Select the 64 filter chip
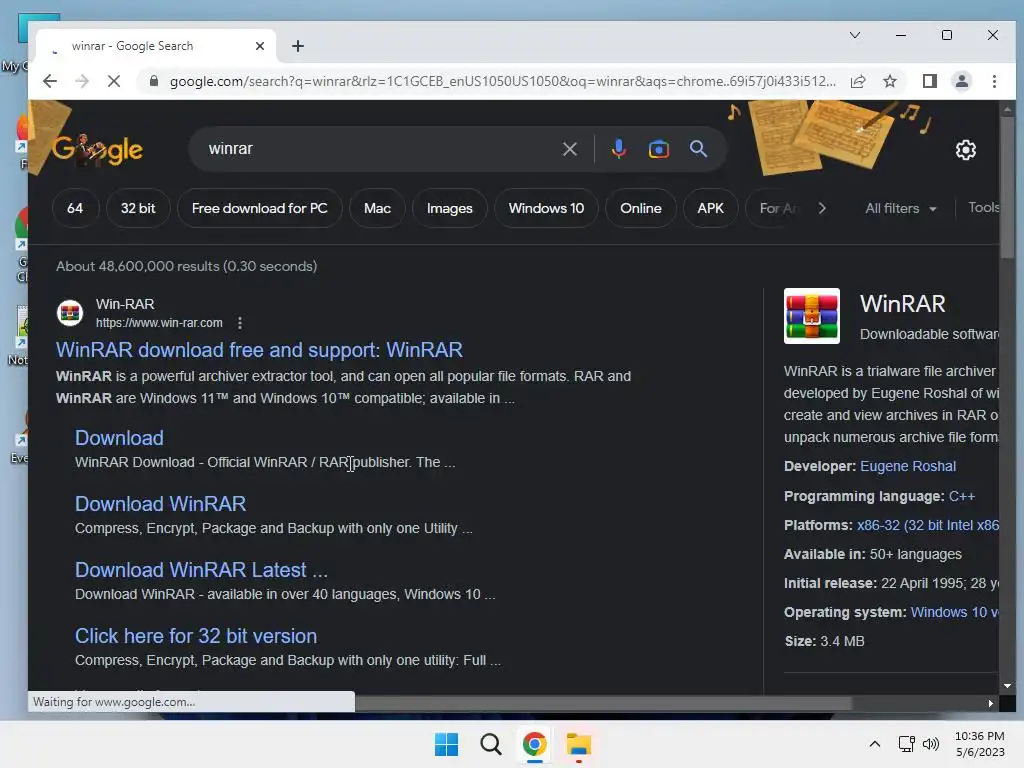The width and height of the screenshot is (1024, 768). pyautogui.click(x=75, y=208)
